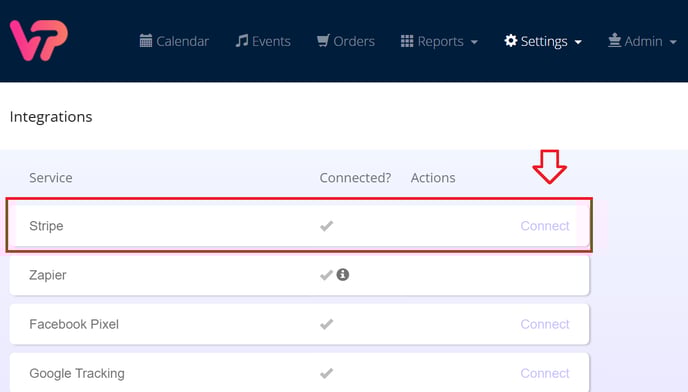The height and width of the screenshot is (392, 688).
Task: Click Zapier connected checkmark
Action: [x=326, y=275]
